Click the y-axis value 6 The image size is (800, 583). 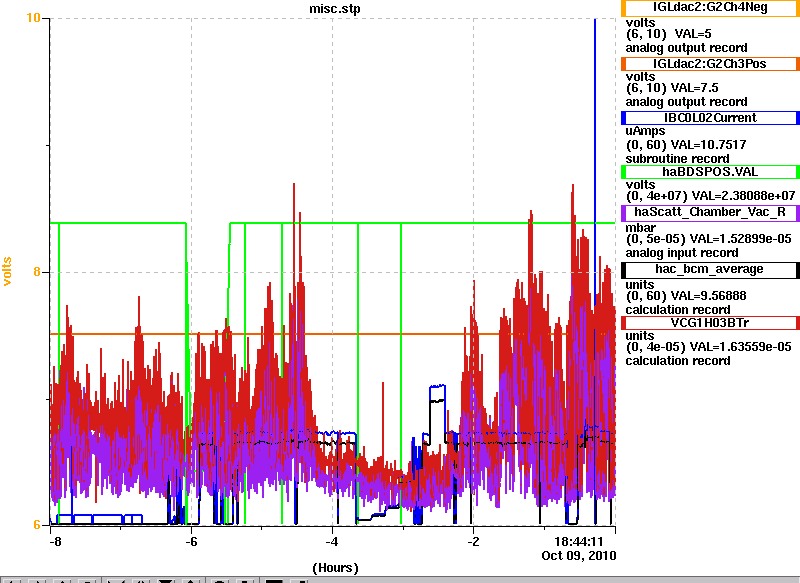click(x=37, y=524)
